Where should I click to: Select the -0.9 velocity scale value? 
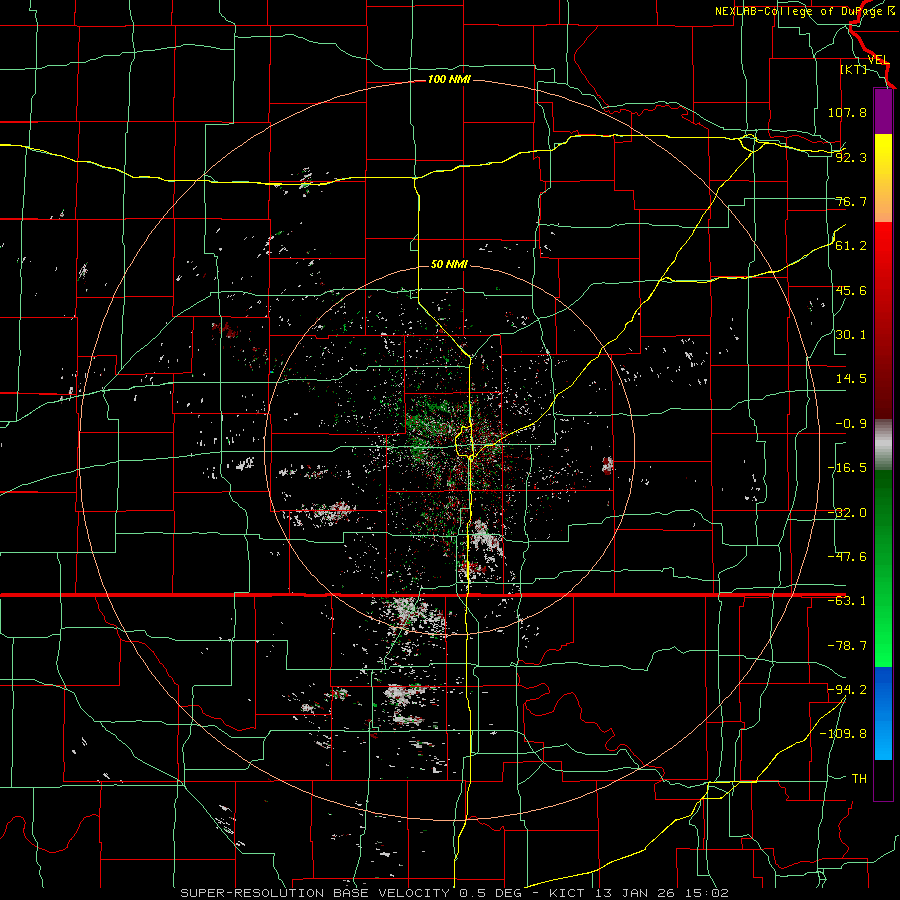coord(851,424)
